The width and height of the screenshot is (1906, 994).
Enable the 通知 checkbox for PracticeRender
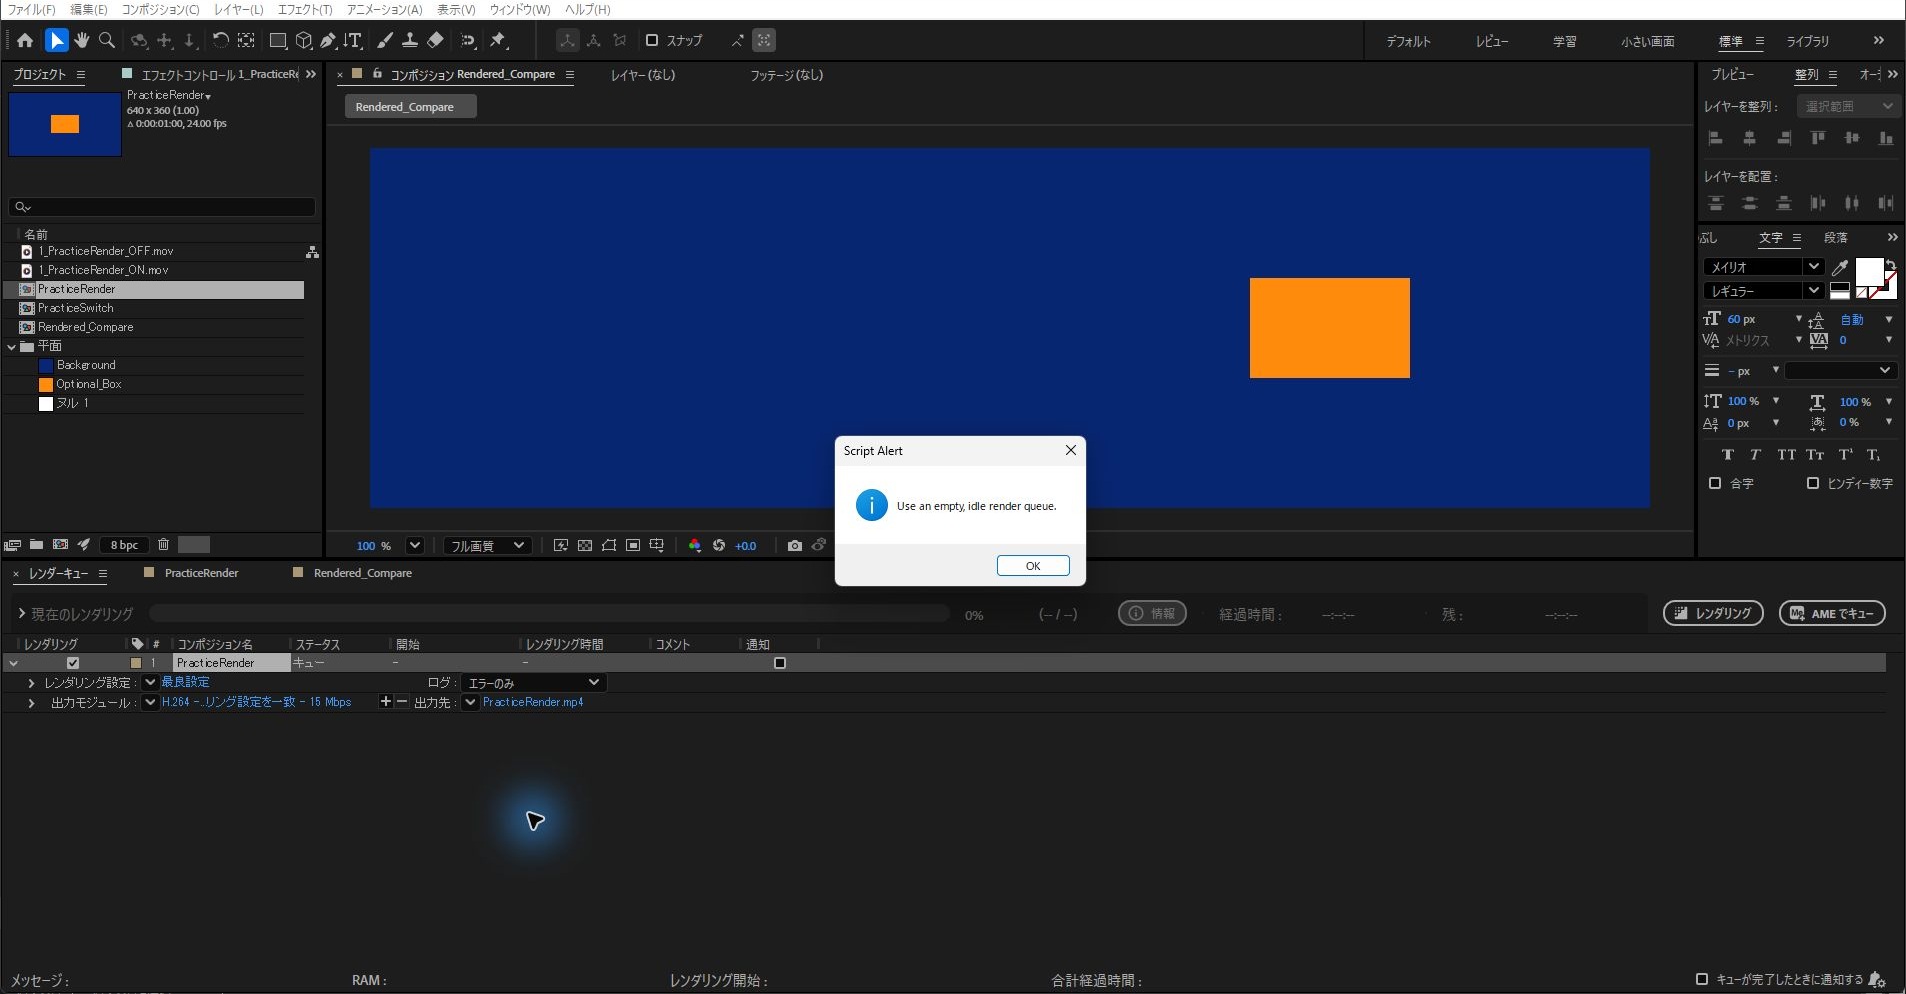pos(780,663)
